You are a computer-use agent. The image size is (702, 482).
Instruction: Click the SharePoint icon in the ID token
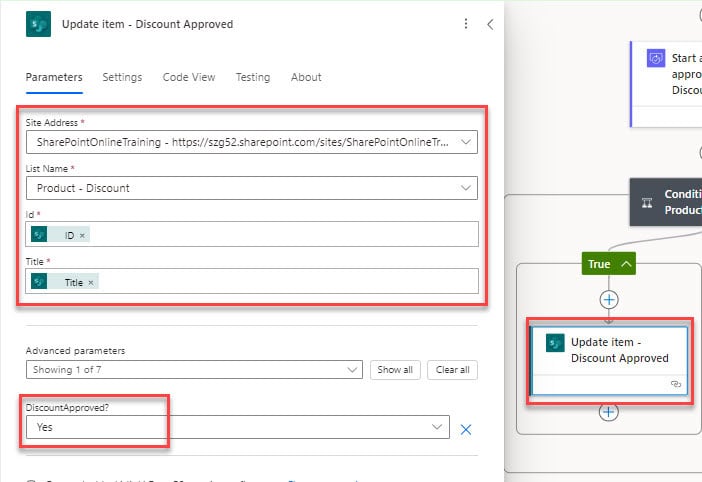tap(39, 235)
